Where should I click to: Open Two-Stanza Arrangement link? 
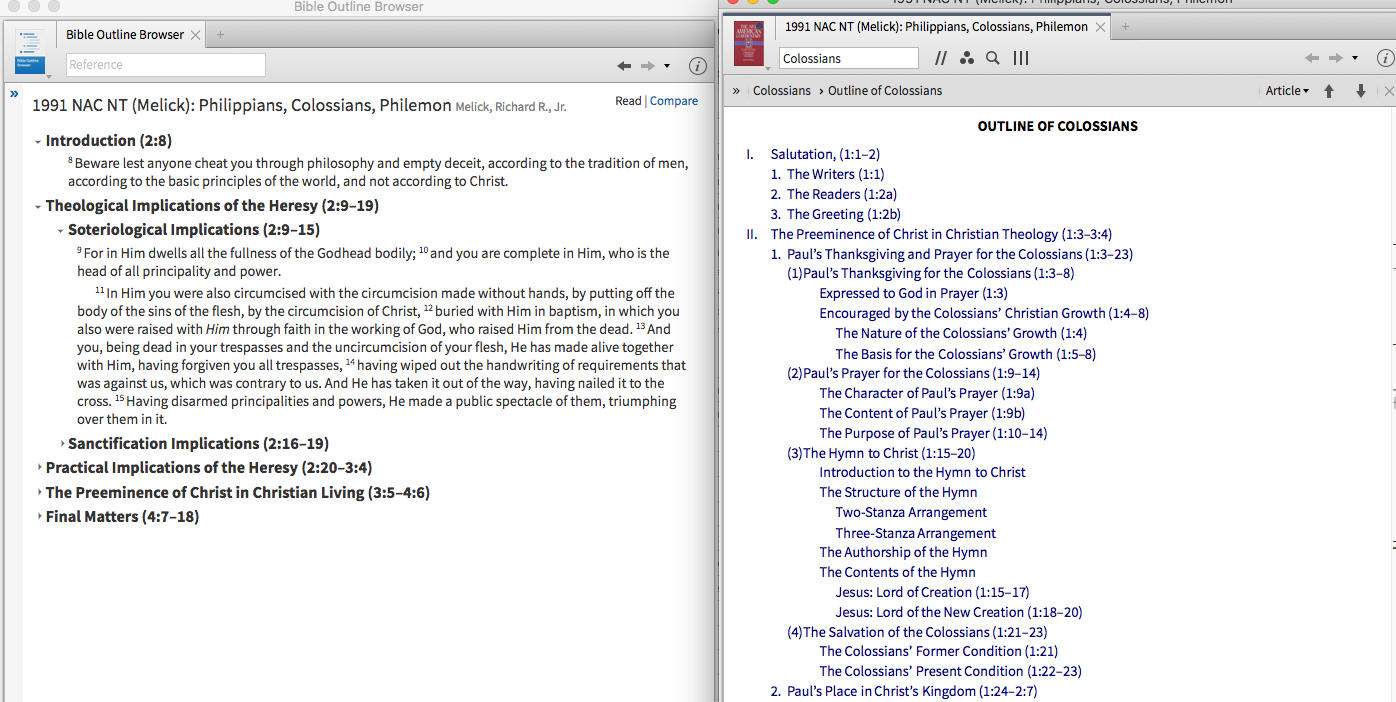point(911,513)
